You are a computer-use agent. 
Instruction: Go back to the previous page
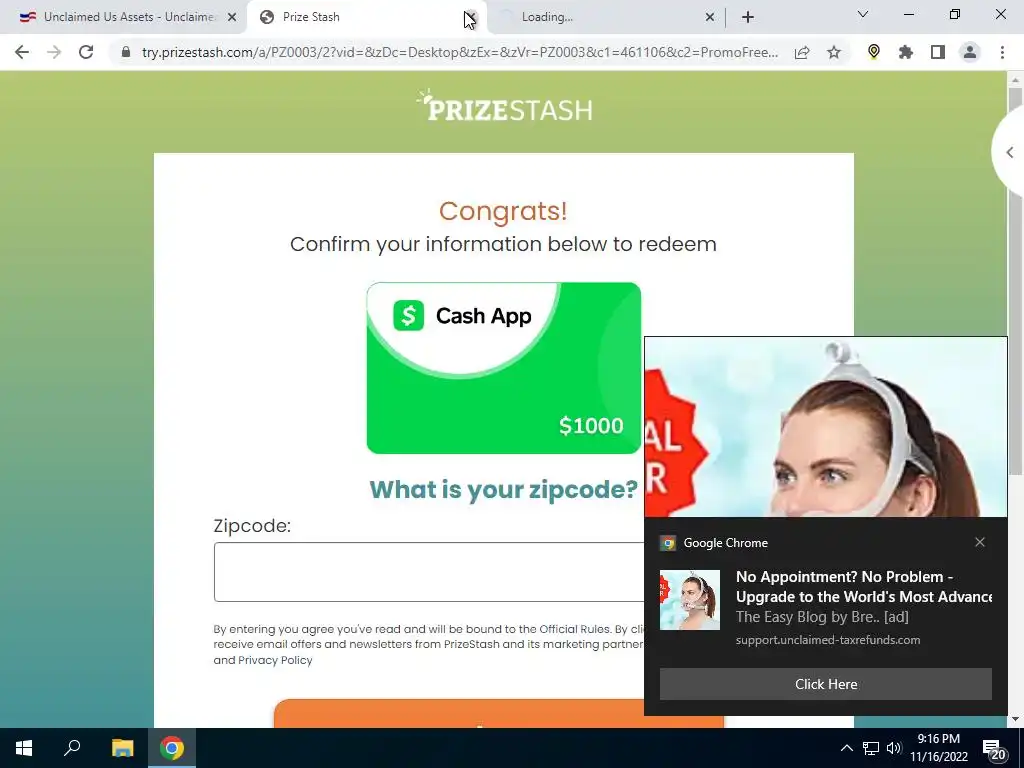point(22,52)
